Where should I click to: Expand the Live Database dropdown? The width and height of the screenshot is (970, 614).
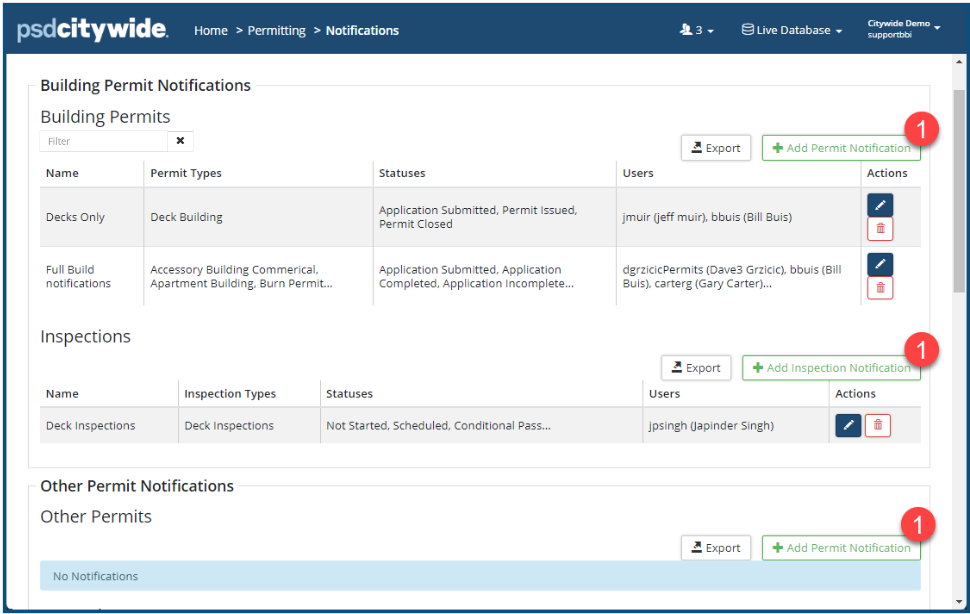792,30
